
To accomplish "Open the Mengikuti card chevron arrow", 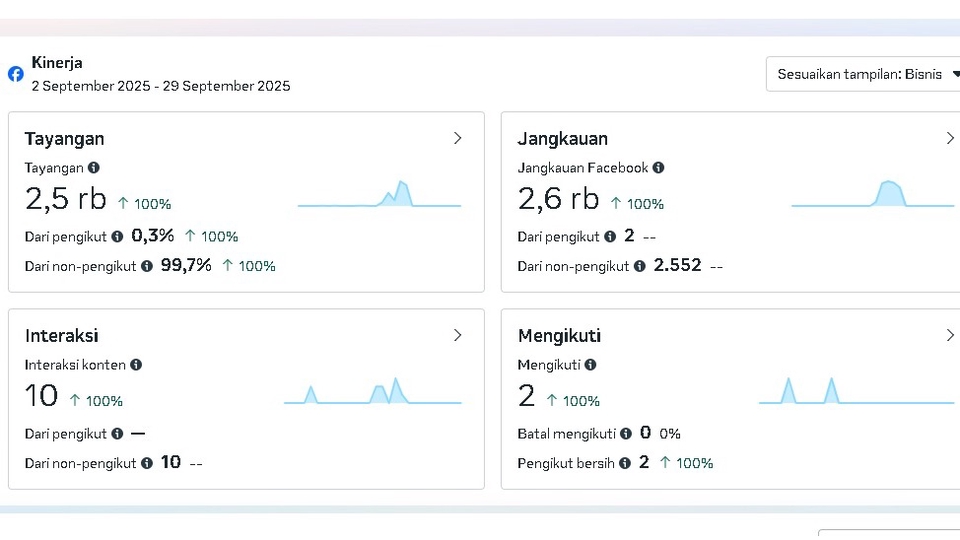I will click(x=950, y=335).
